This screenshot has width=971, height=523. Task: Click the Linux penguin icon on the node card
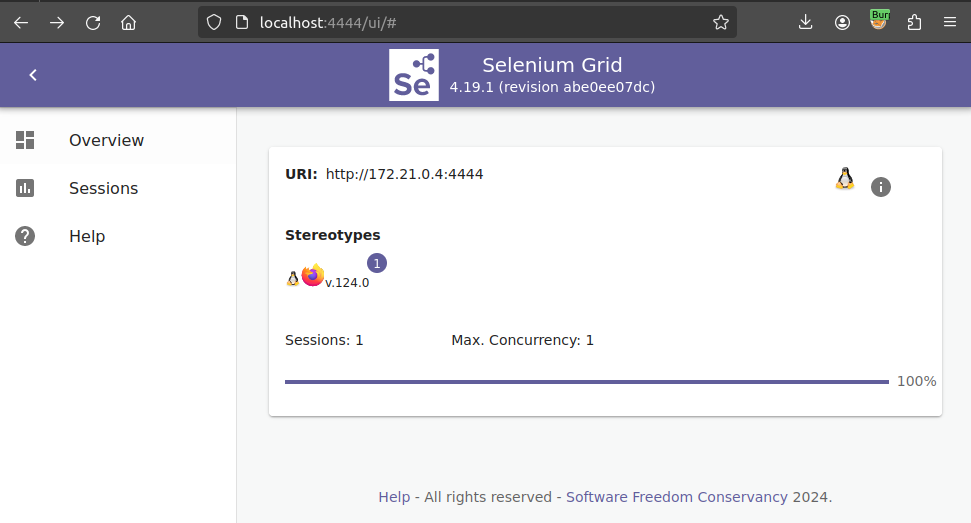point(845,179)
